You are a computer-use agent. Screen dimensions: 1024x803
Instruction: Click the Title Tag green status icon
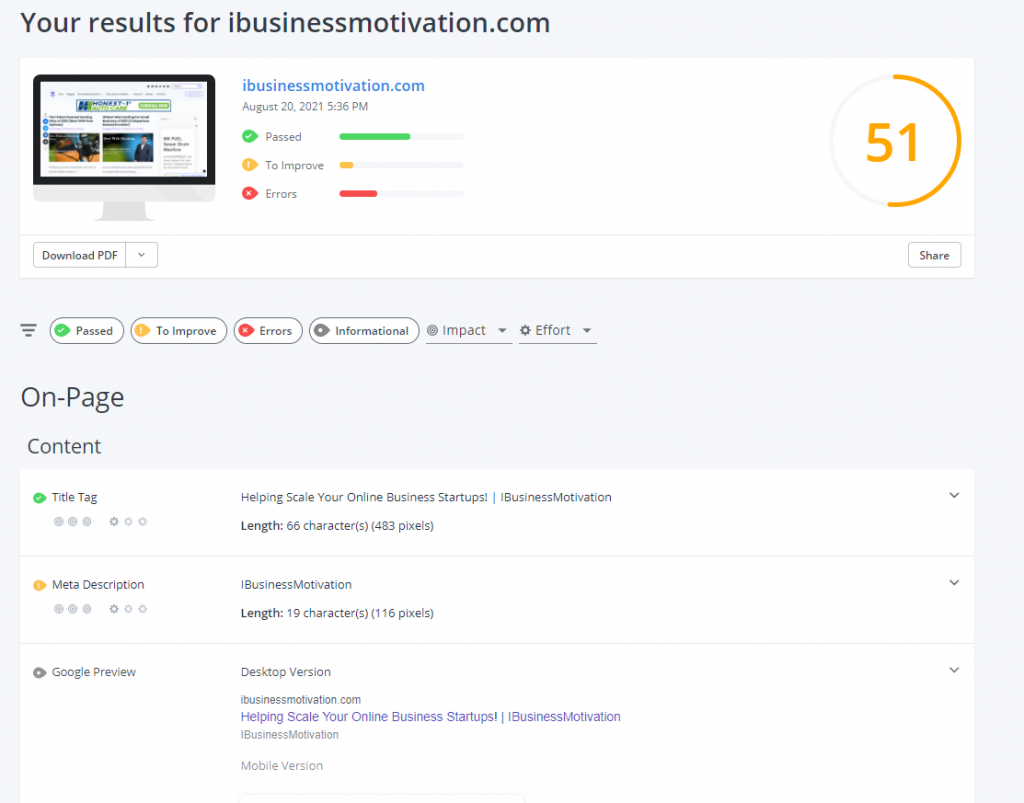[39, 498]
